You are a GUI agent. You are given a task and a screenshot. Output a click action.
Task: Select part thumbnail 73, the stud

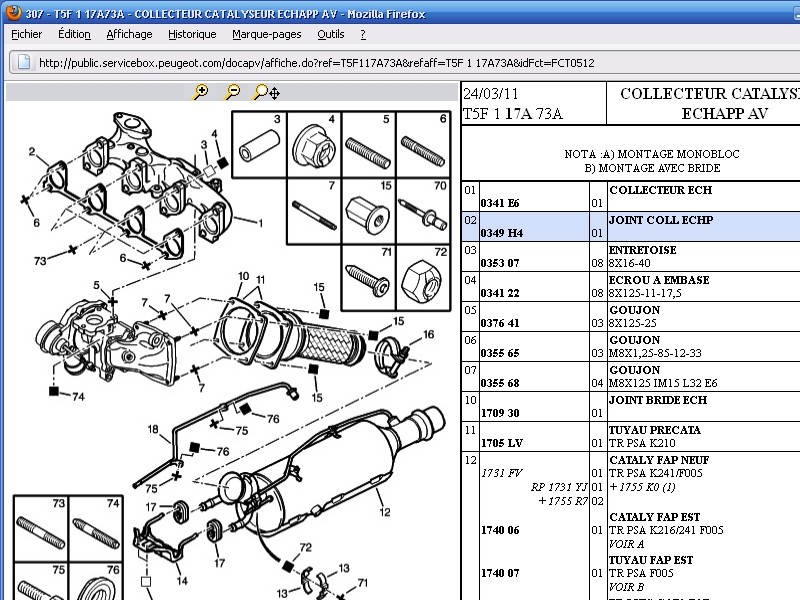(41, 529)
